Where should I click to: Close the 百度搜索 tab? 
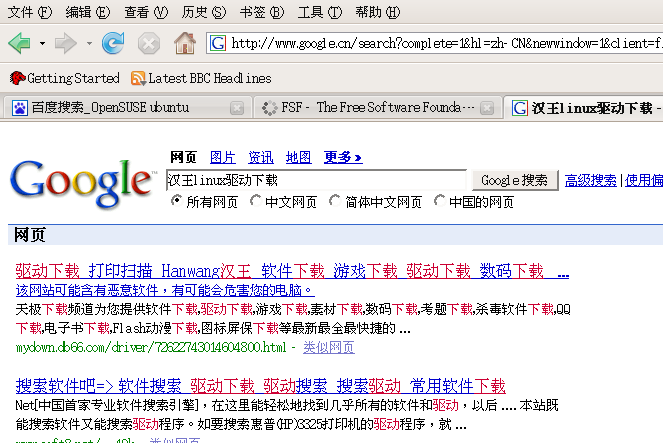[237, 108]
